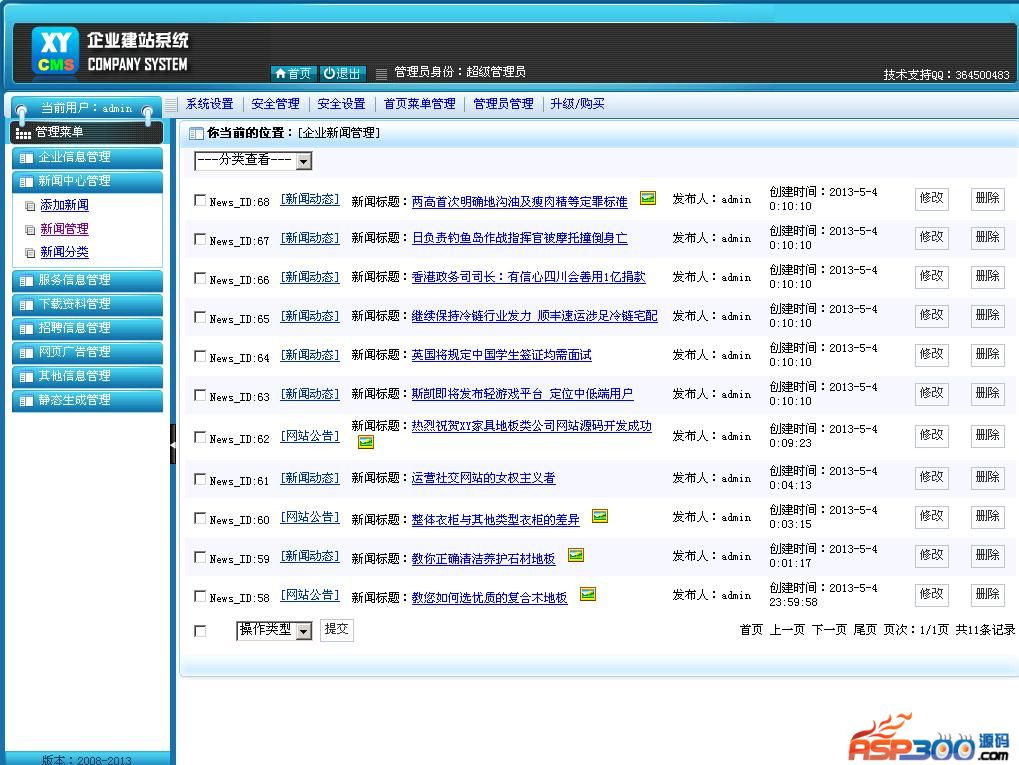
Task: Open the 分类查看 category dropdown
Action: pyautogui.click(x=253, y=161)
